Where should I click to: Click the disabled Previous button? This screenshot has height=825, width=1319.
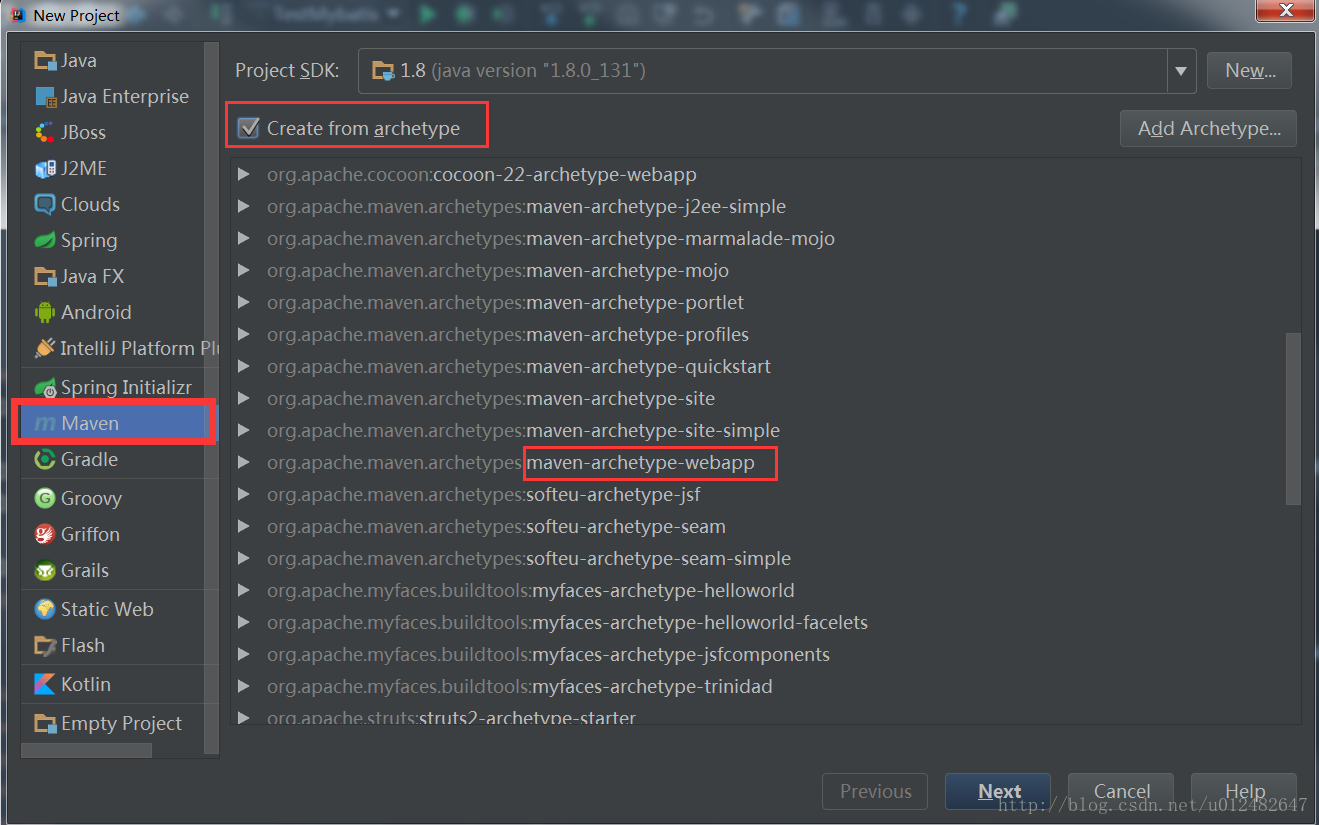click(x=875, y=791)
